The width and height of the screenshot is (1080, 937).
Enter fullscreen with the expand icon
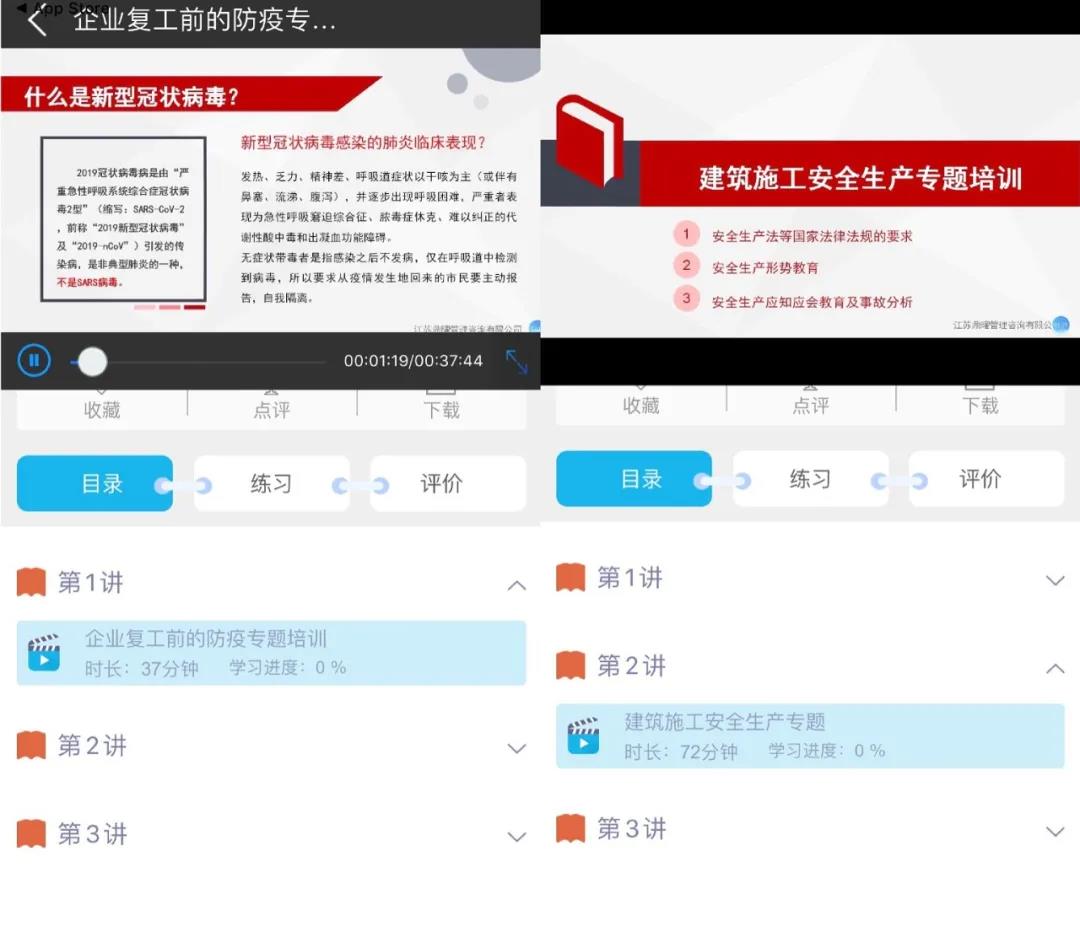click(516, 361)
